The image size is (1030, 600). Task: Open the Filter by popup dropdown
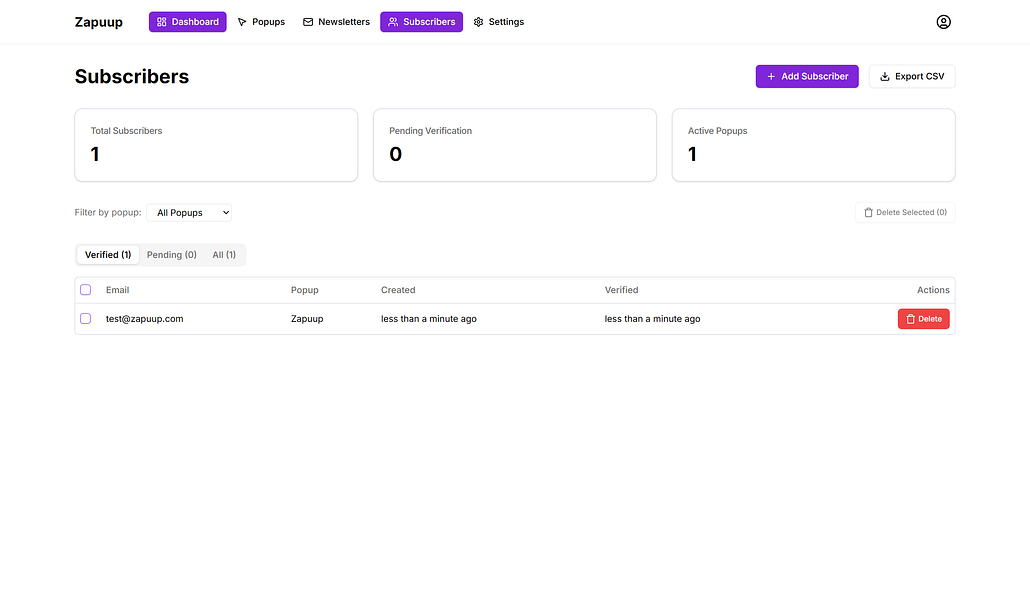[189, 212]
